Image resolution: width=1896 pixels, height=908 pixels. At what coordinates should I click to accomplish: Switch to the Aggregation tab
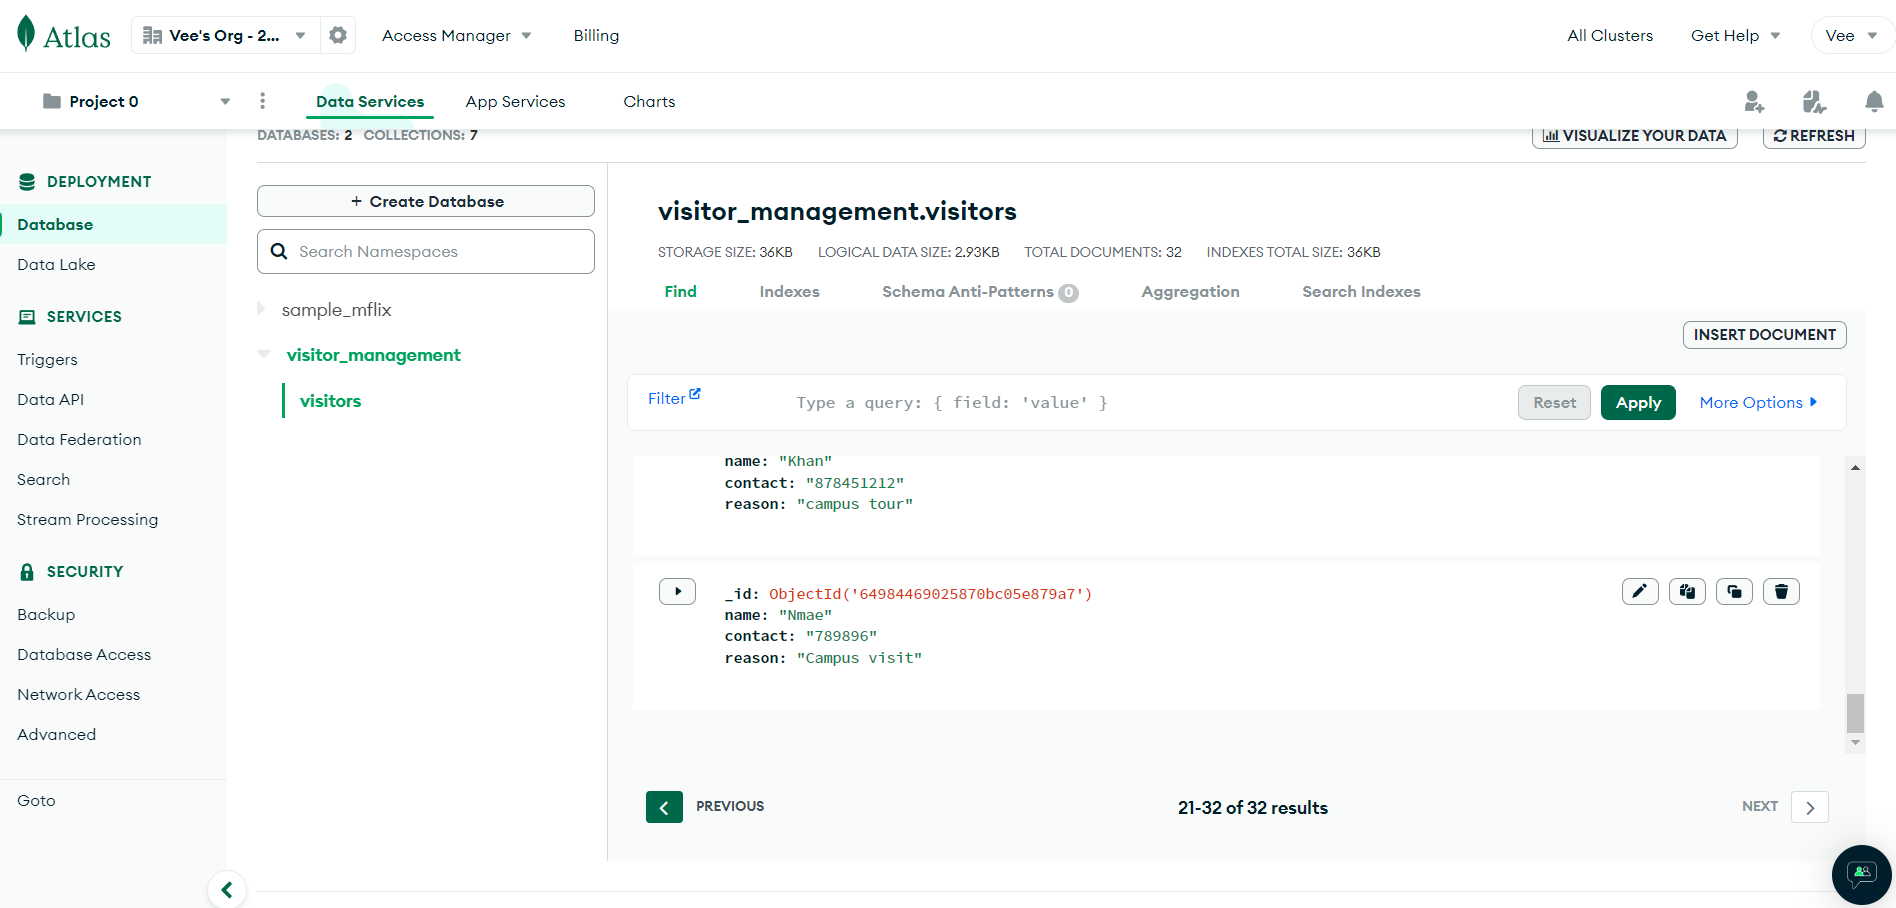tap(1190, 291)
